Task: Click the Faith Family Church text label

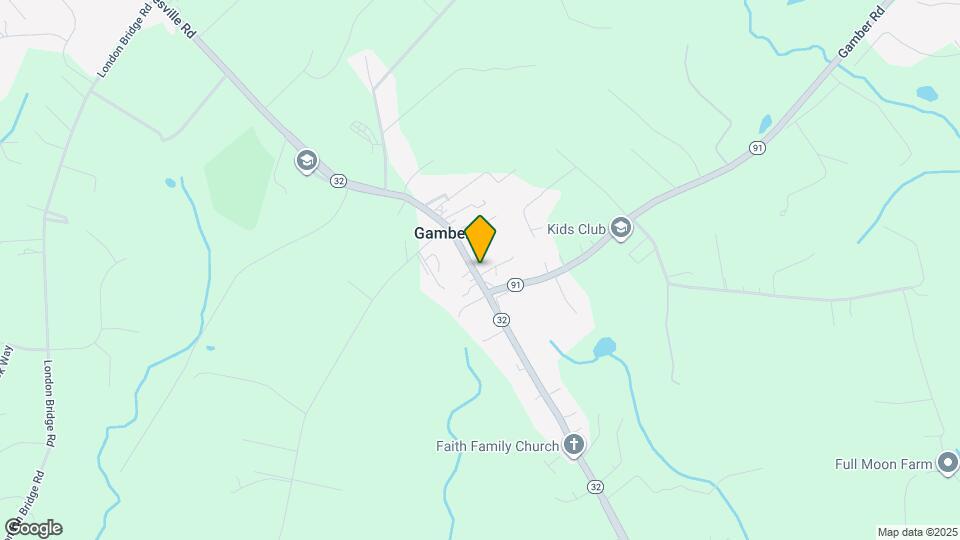Action: point(497,446)
